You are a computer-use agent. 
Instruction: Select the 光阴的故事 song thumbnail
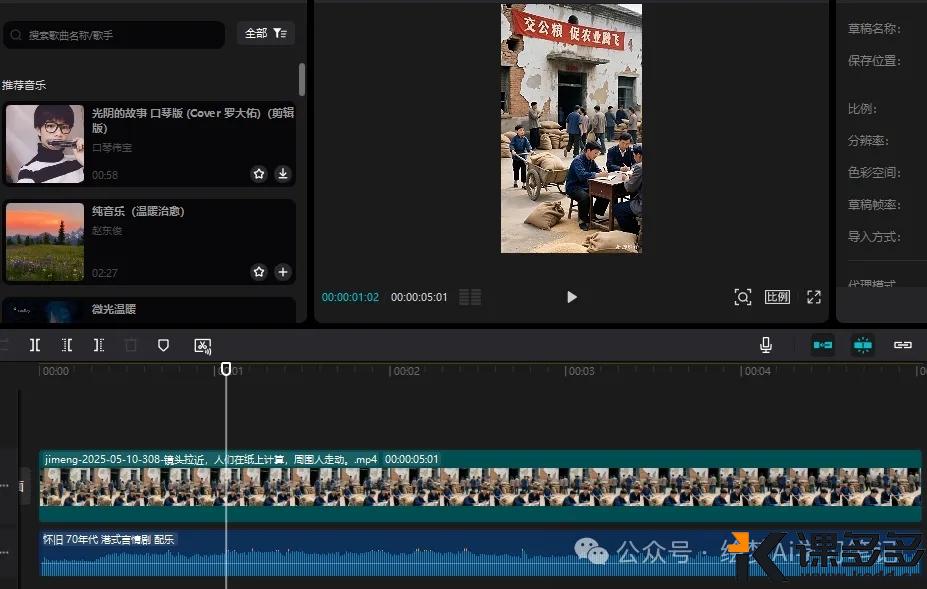(45, 144)
